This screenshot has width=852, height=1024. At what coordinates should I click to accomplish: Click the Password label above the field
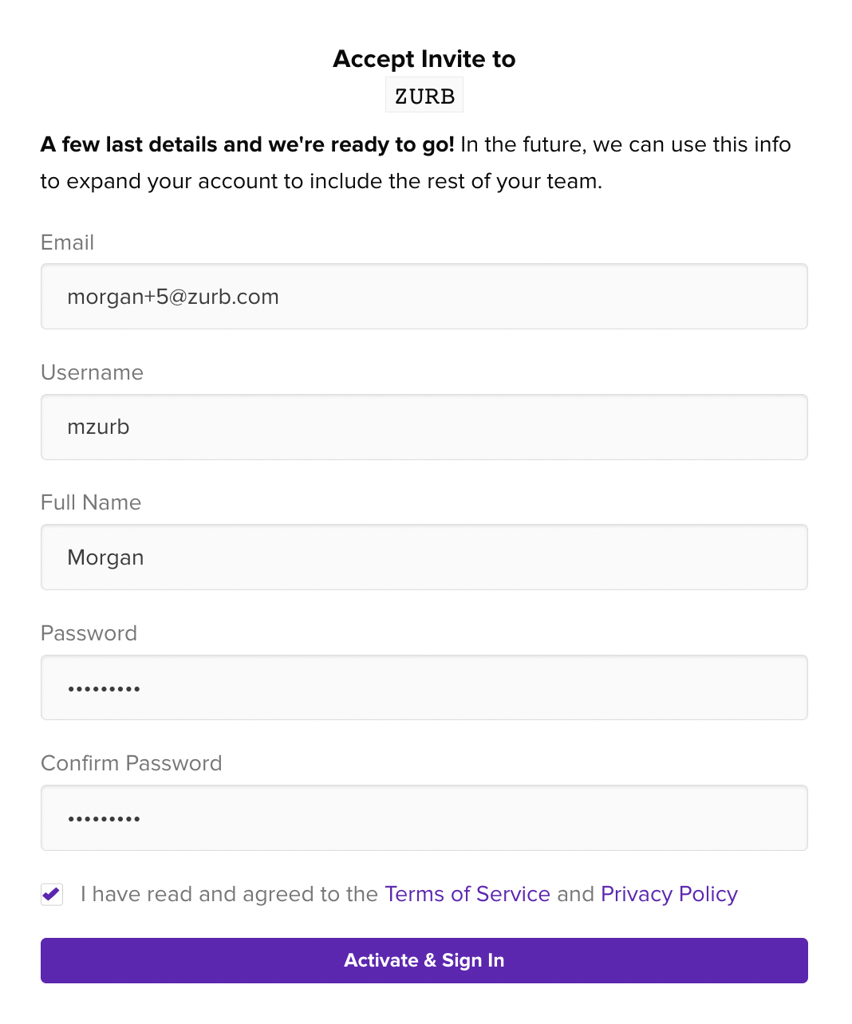coord(89,633)
